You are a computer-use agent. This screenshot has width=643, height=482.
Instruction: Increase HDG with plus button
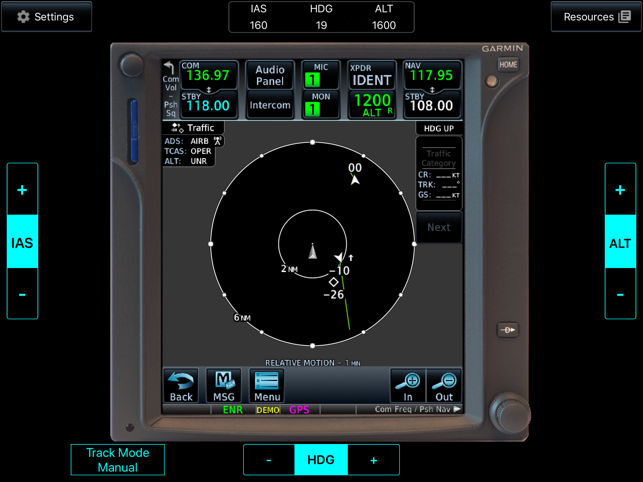click(x=374, y=460)
